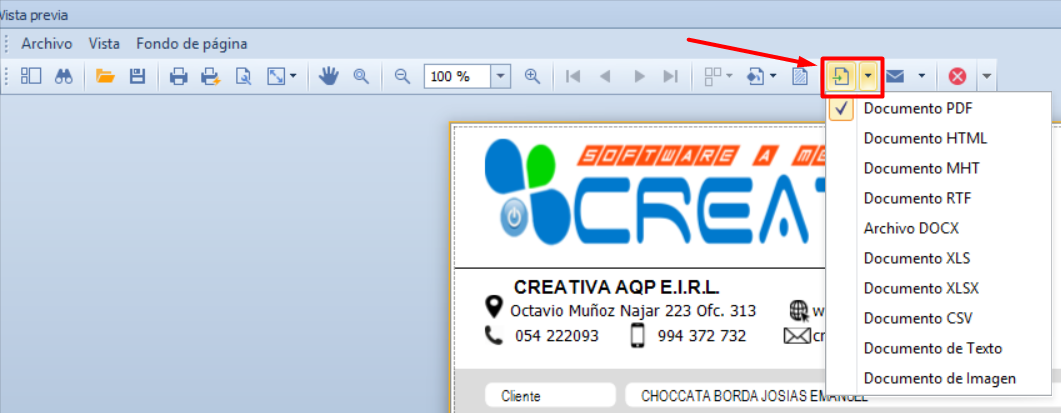The image size is (1061, 413).
Task: Go to the previous page
Action: point(606,77)
